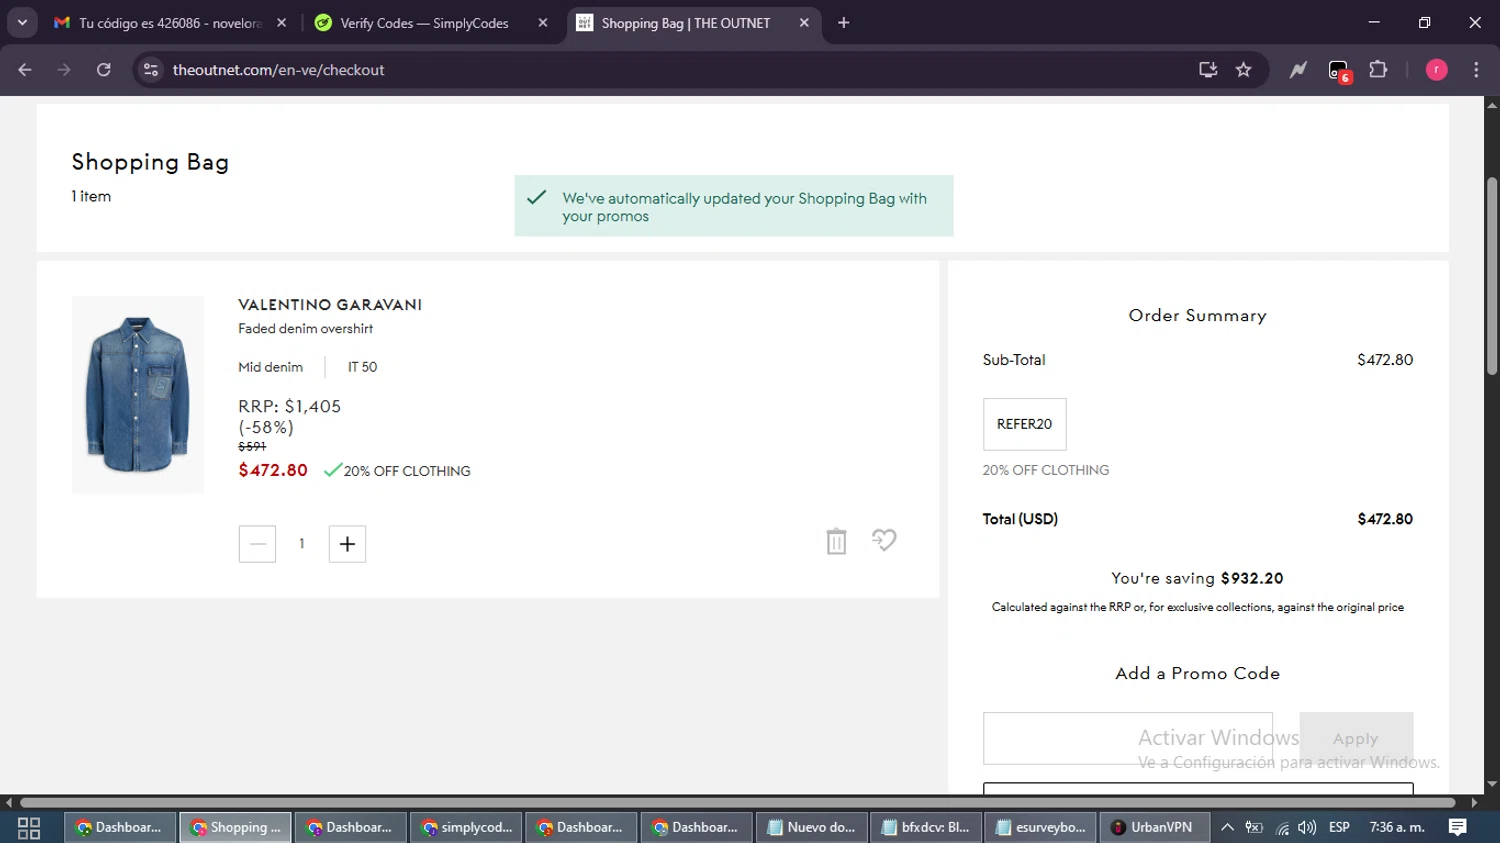This screenshot has width=1500, height=843.
Task: Open a new browser tab
Action: [x=844, y=23]
